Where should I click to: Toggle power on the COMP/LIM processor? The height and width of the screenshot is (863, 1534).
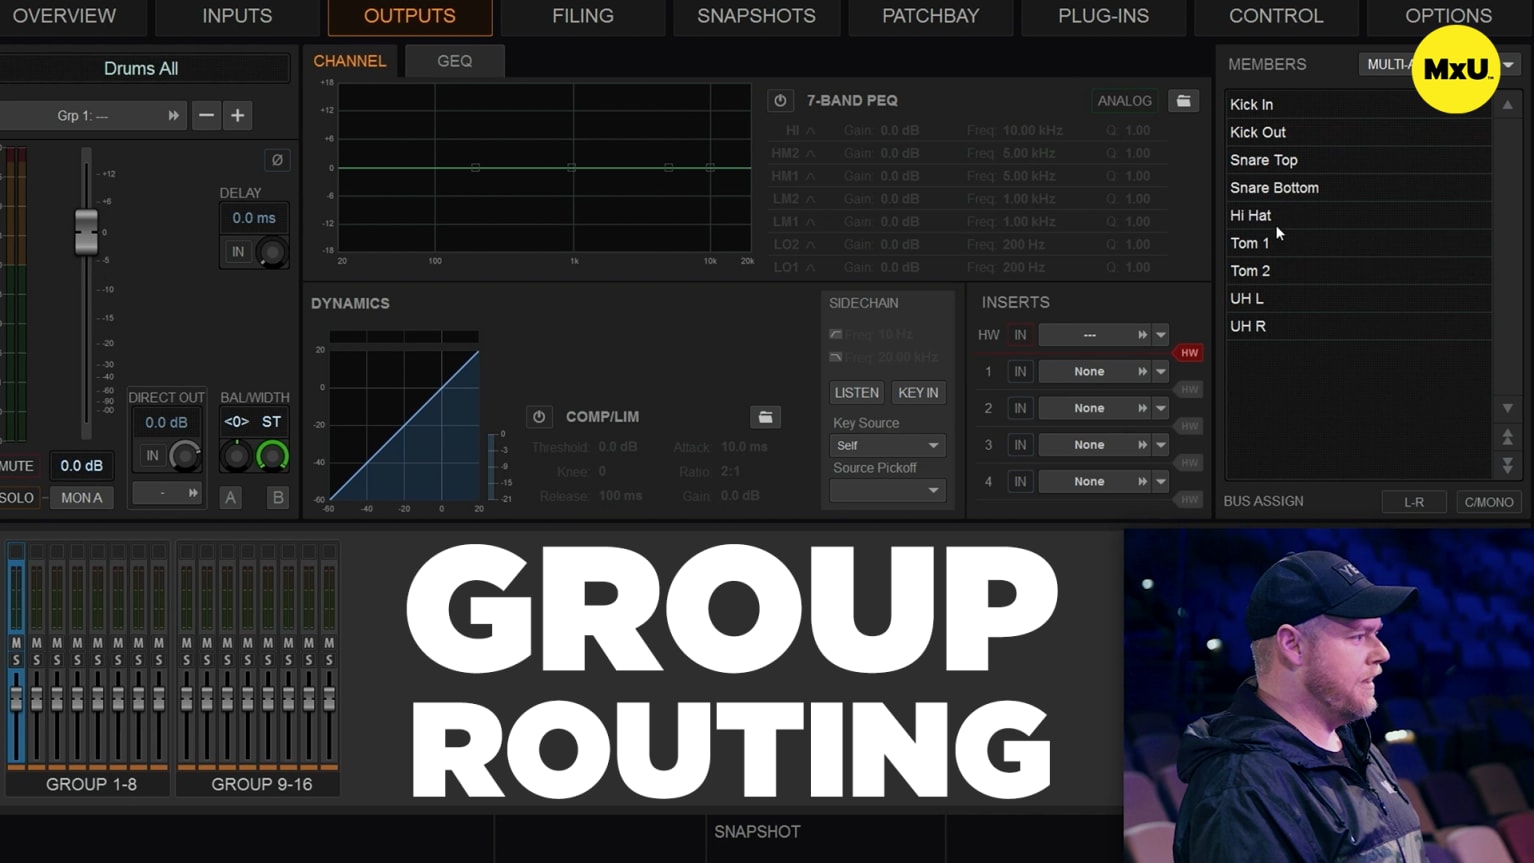click(539, 416)
